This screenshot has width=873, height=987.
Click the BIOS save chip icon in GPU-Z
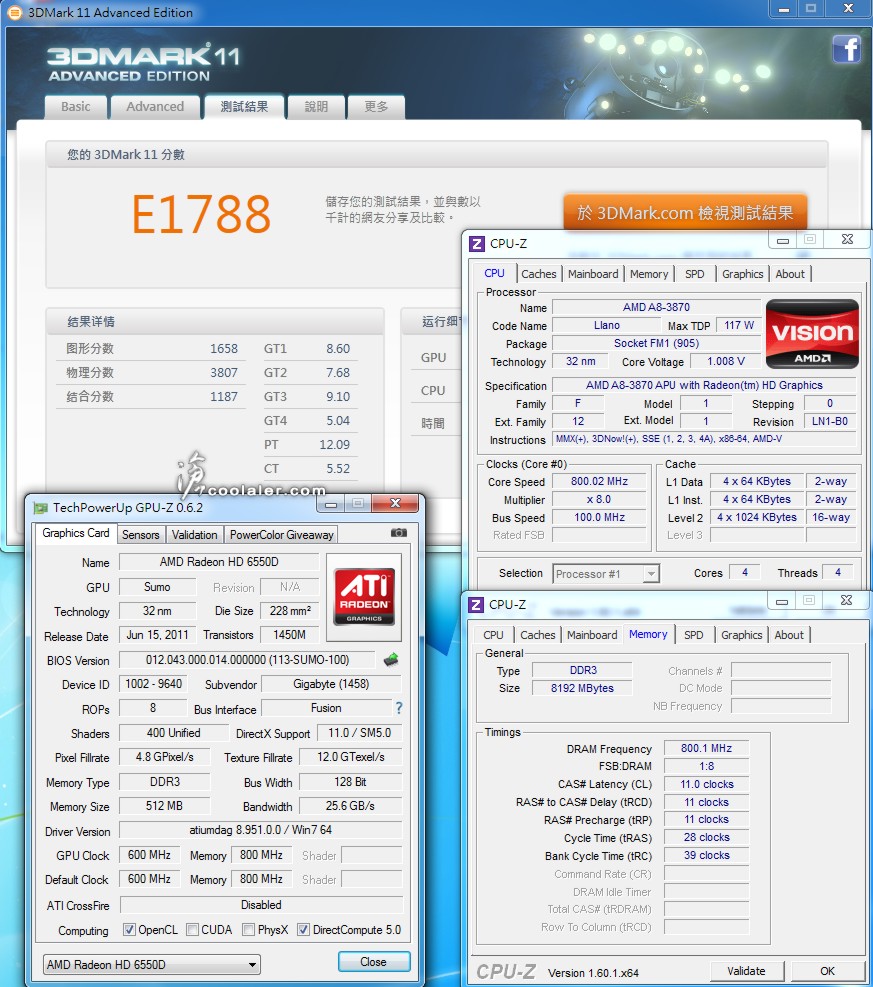[x=391, y=660]
